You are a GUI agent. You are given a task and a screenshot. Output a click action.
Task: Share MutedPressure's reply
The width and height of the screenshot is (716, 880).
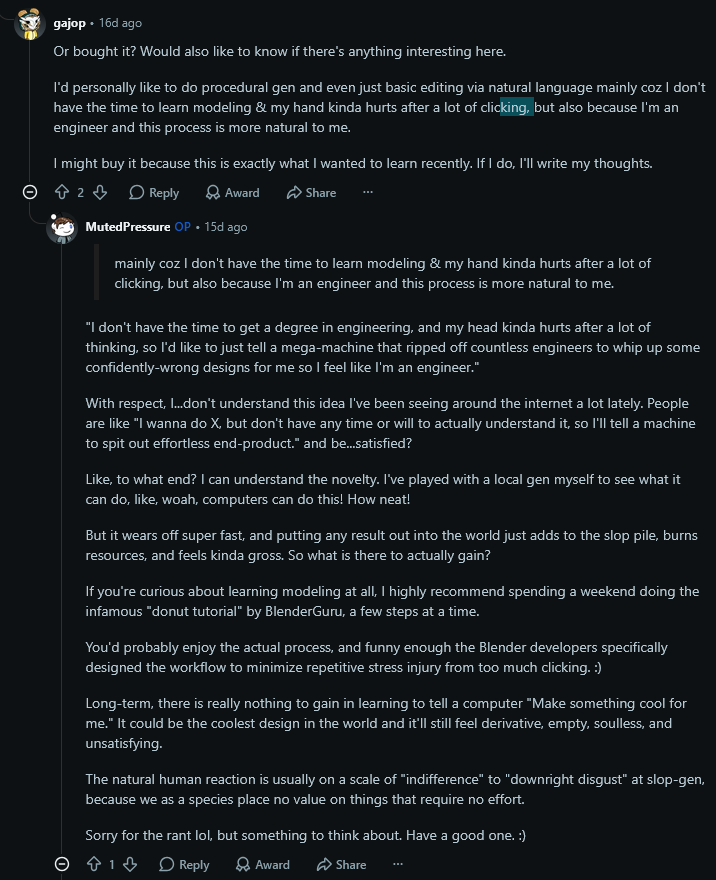[x=342, y=864]
